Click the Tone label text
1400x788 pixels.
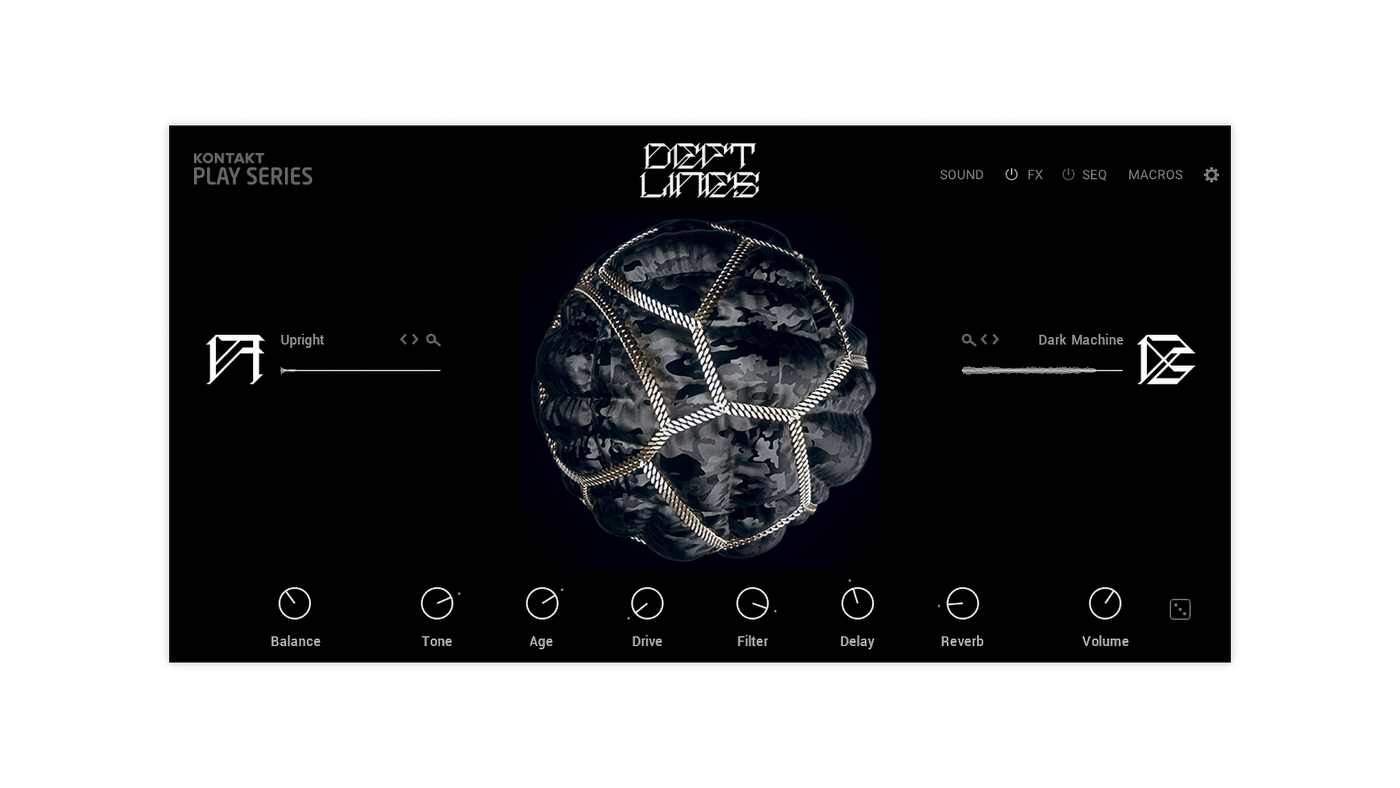pyautogui.click(x=437, y=642)
